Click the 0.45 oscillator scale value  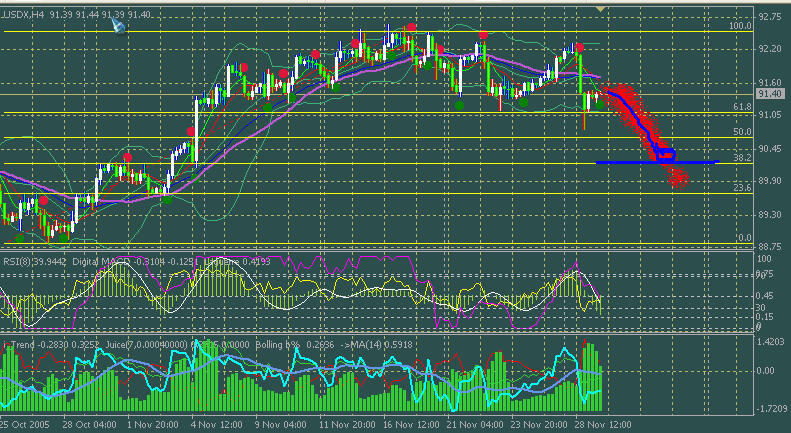click(x=765, y=296)
